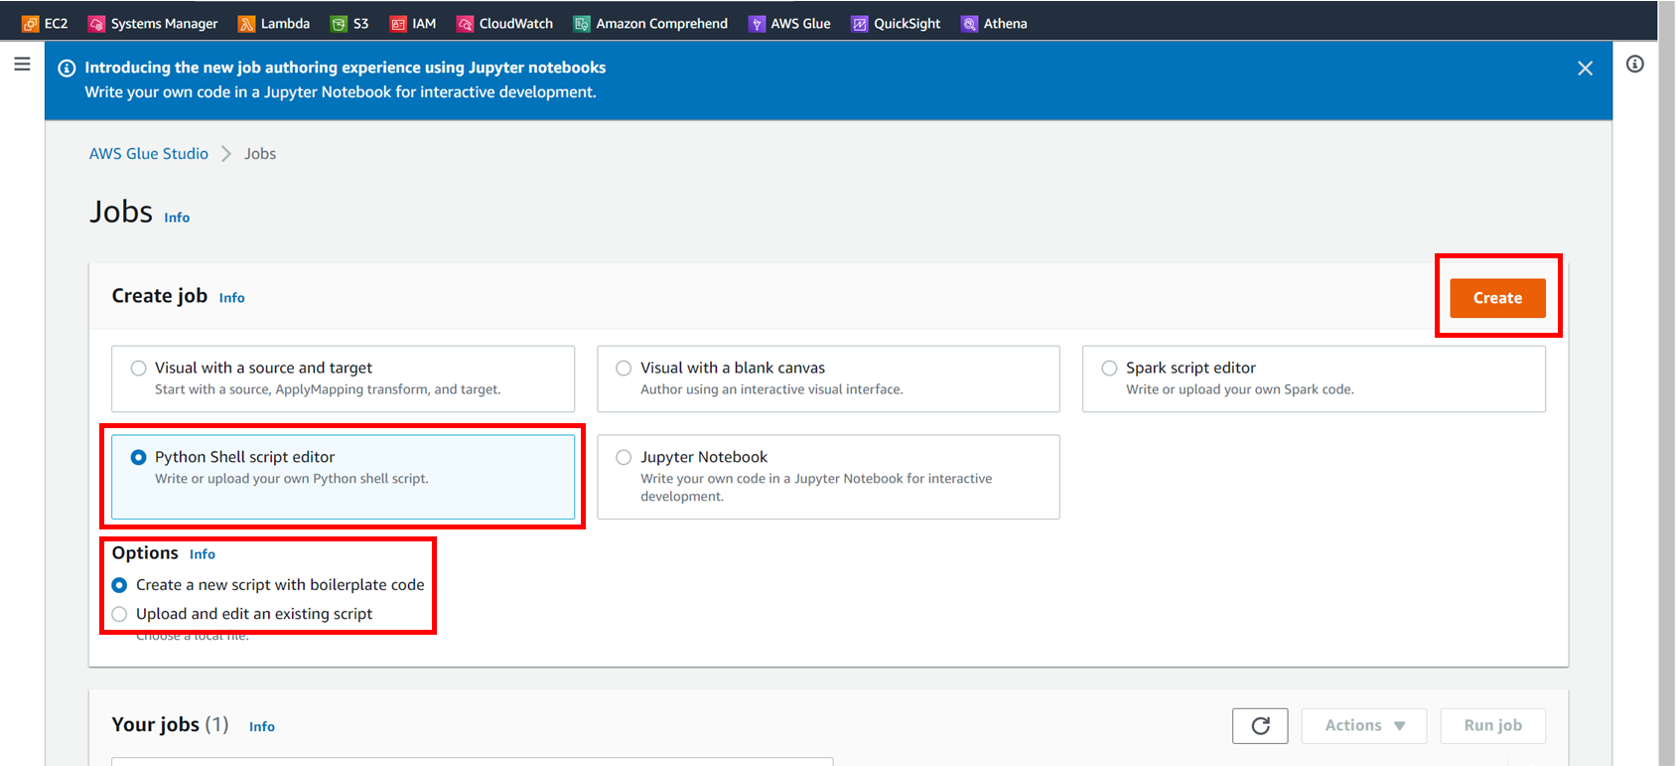Go to AWS Glue Studio breadcrumb
1676x766 pixels.
pyautogui.click(x=149, y=153)
